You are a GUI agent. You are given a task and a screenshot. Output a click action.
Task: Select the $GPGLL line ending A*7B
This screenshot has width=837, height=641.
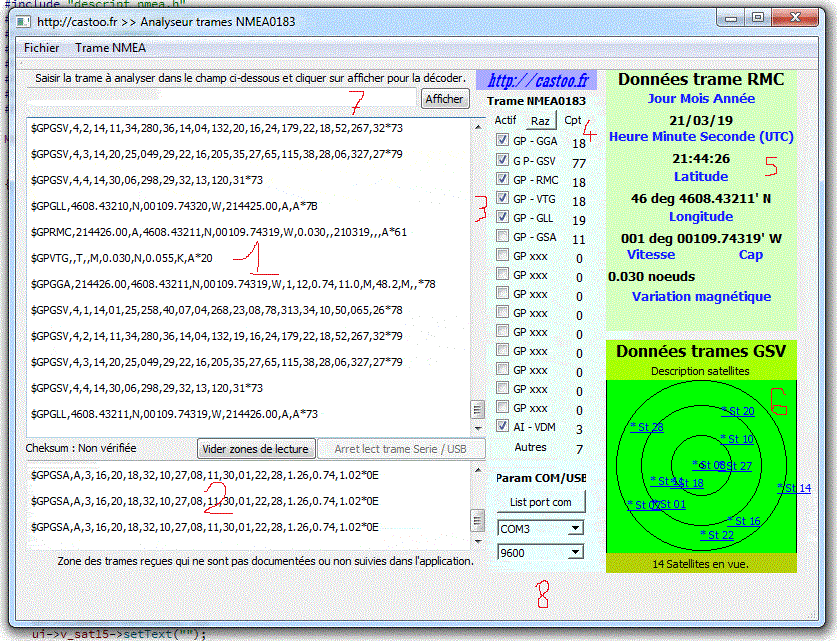click(174, 206)
